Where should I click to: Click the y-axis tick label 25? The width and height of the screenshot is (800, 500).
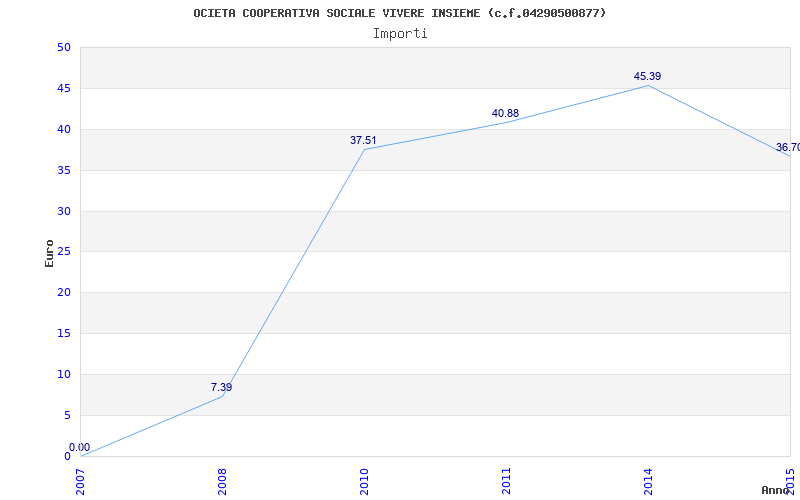[x=64, y=252]
